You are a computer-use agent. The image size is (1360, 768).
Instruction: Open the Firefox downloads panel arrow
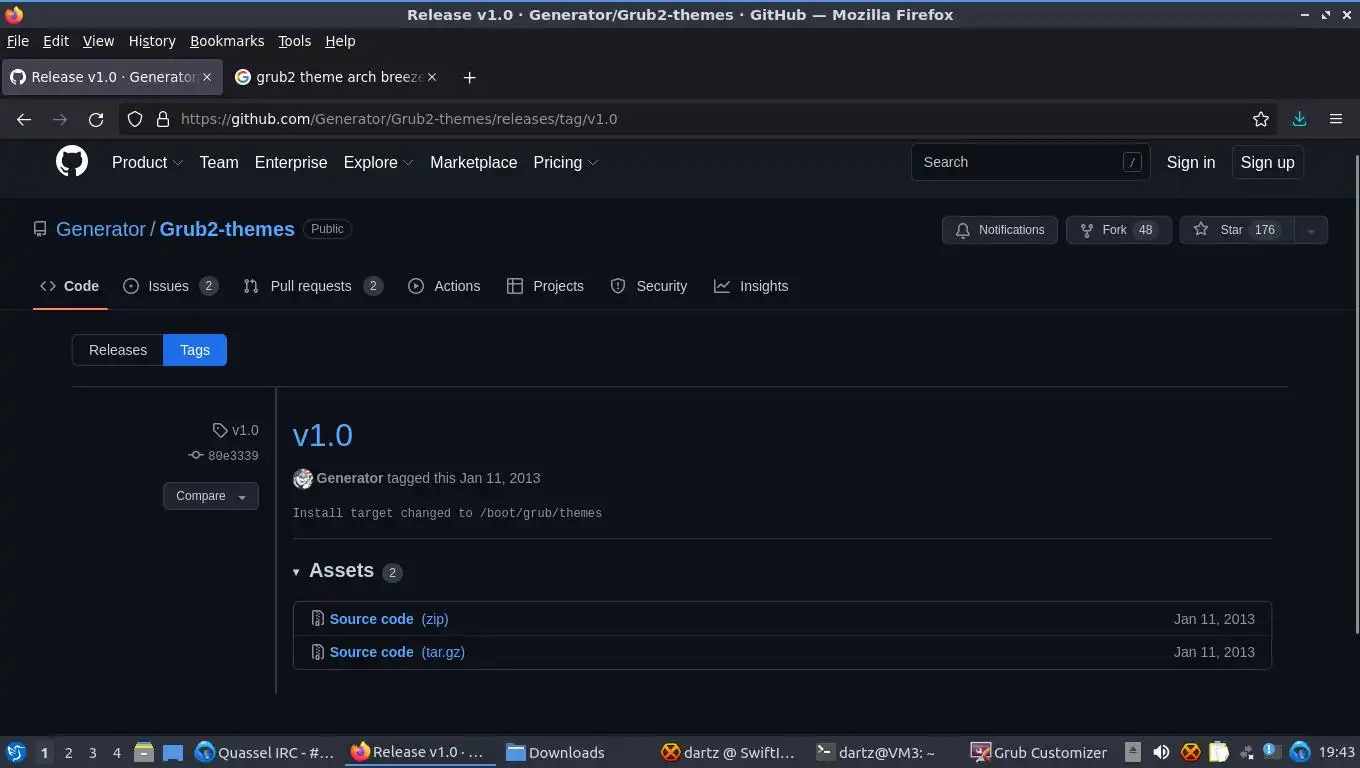coord(1299,119)
